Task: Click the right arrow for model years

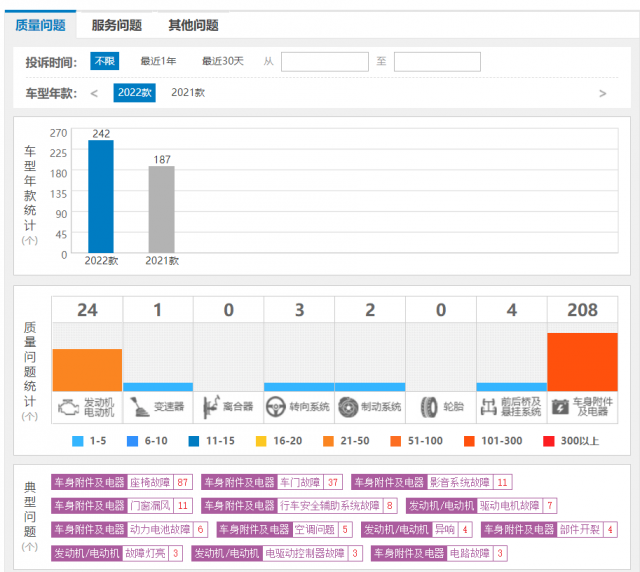Action: click(602, 93)
